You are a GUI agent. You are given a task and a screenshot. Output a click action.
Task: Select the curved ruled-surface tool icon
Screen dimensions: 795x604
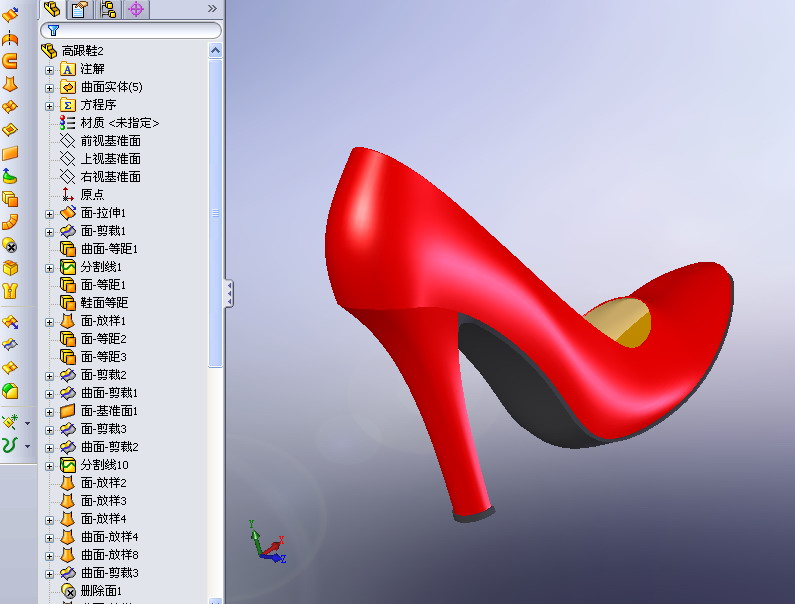10,222
